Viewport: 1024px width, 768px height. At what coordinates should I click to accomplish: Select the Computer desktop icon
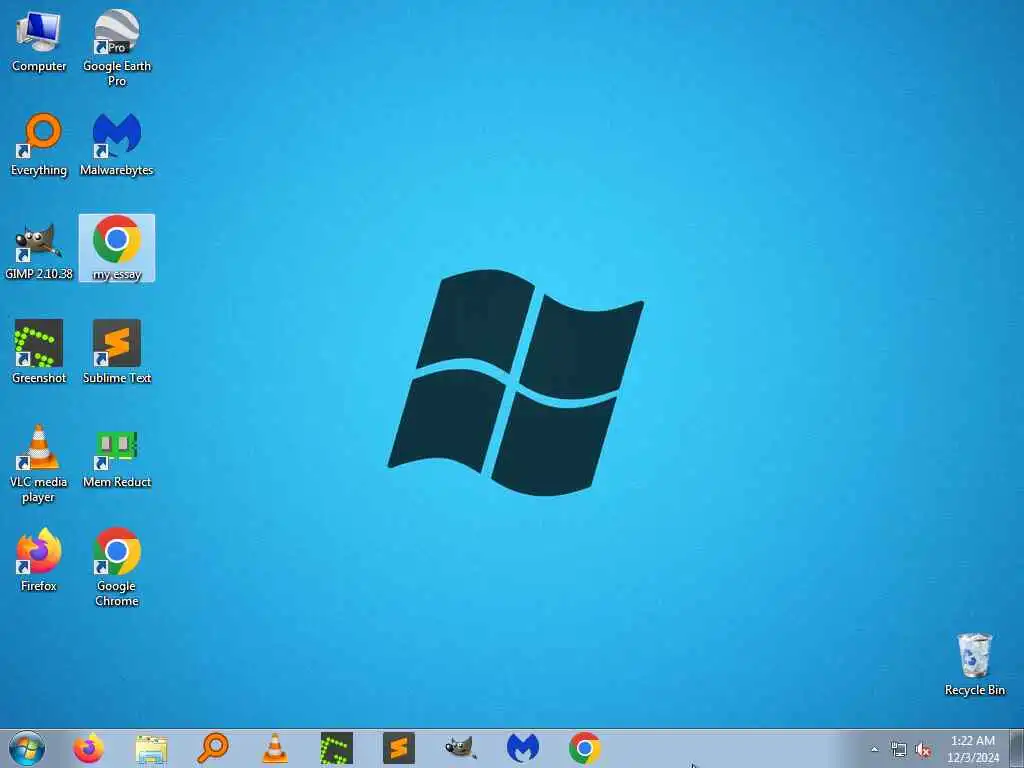point(39,42)
